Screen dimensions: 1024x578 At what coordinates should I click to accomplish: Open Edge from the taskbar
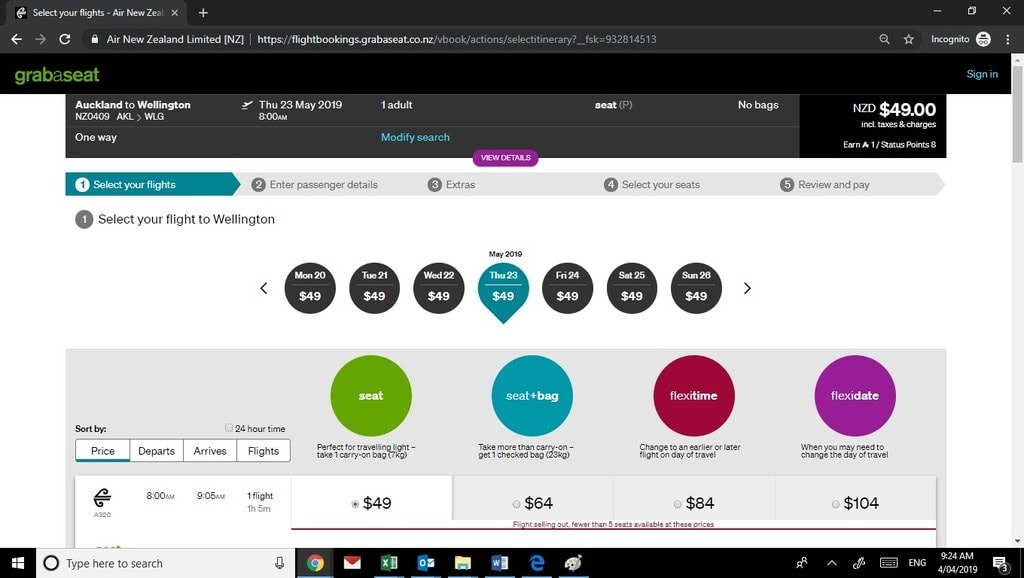point(537,563)
